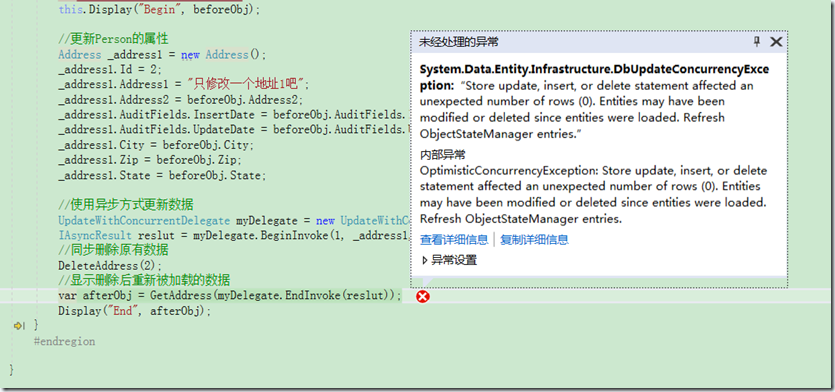Click the 内部异常 label
Viewport: 835px width, 392px height.
443,155
